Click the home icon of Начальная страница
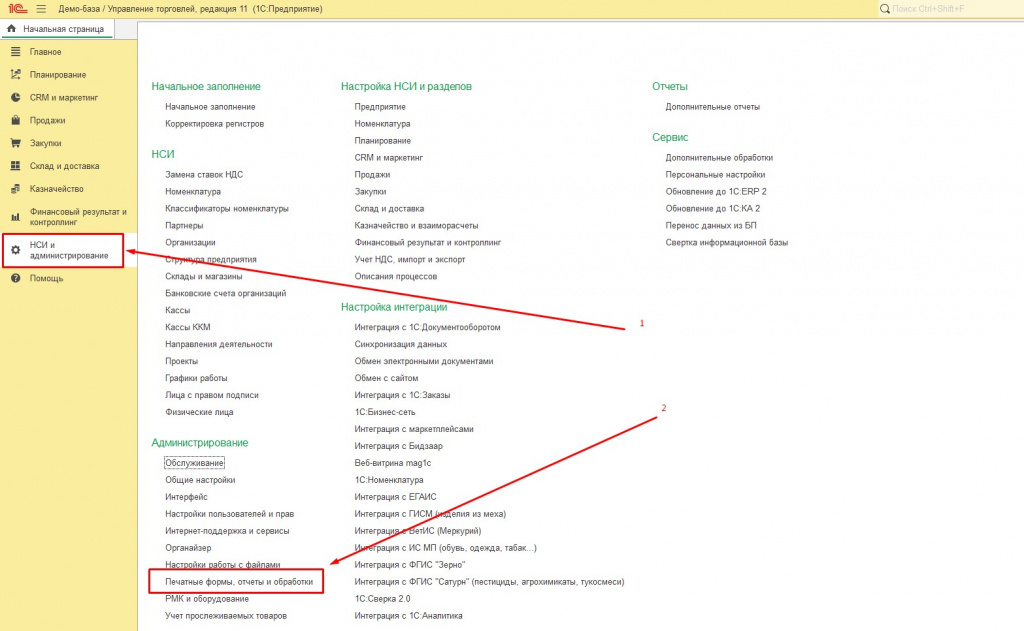Image resolution: width=1024 pixels, height=631 pixels. click(11, 29)
